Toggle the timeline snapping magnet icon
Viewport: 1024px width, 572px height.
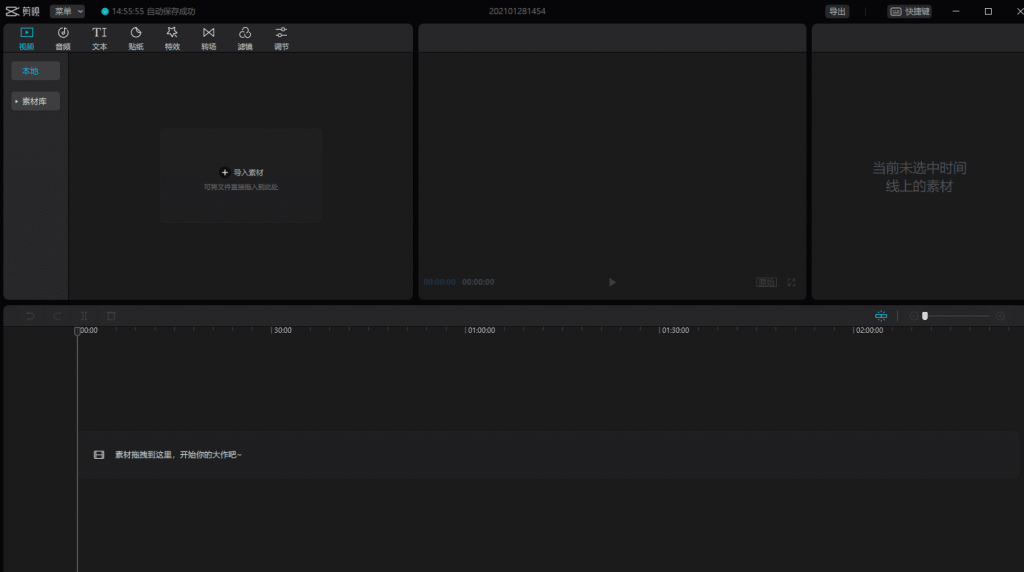pos(881,316)
